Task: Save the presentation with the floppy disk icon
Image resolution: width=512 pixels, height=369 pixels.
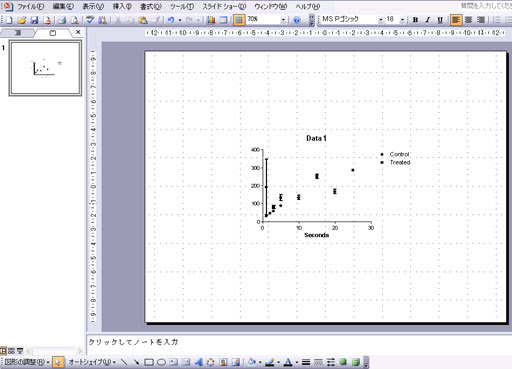Action: (x=34, y=20)
